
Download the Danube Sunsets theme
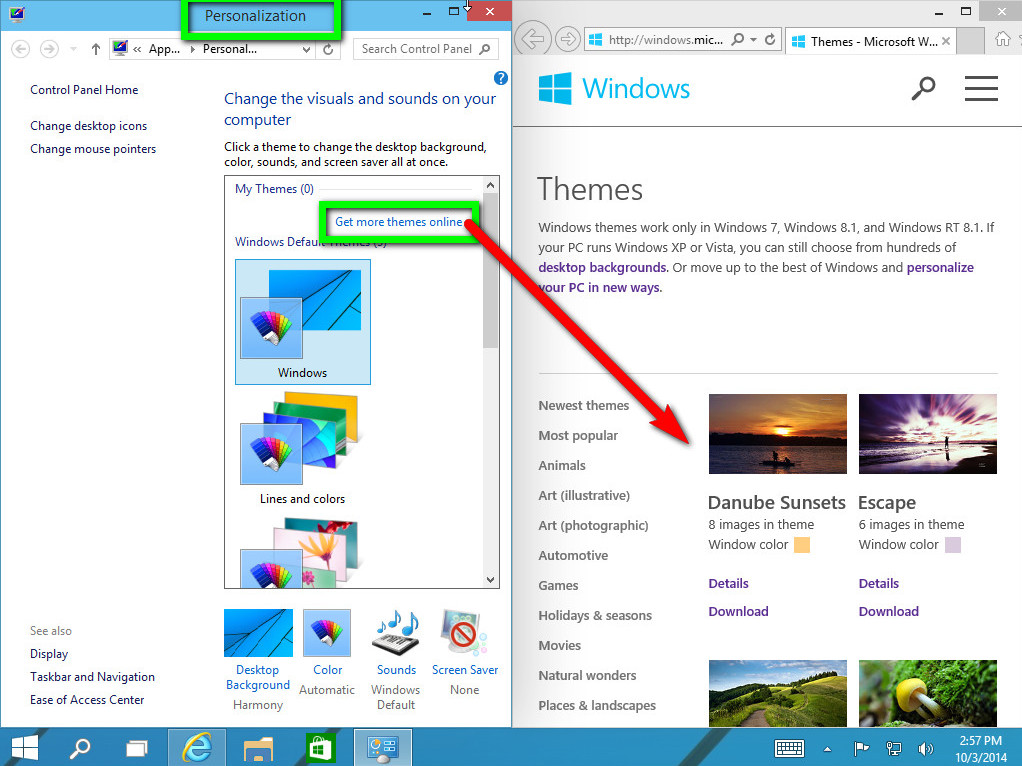tap(738, 611)
